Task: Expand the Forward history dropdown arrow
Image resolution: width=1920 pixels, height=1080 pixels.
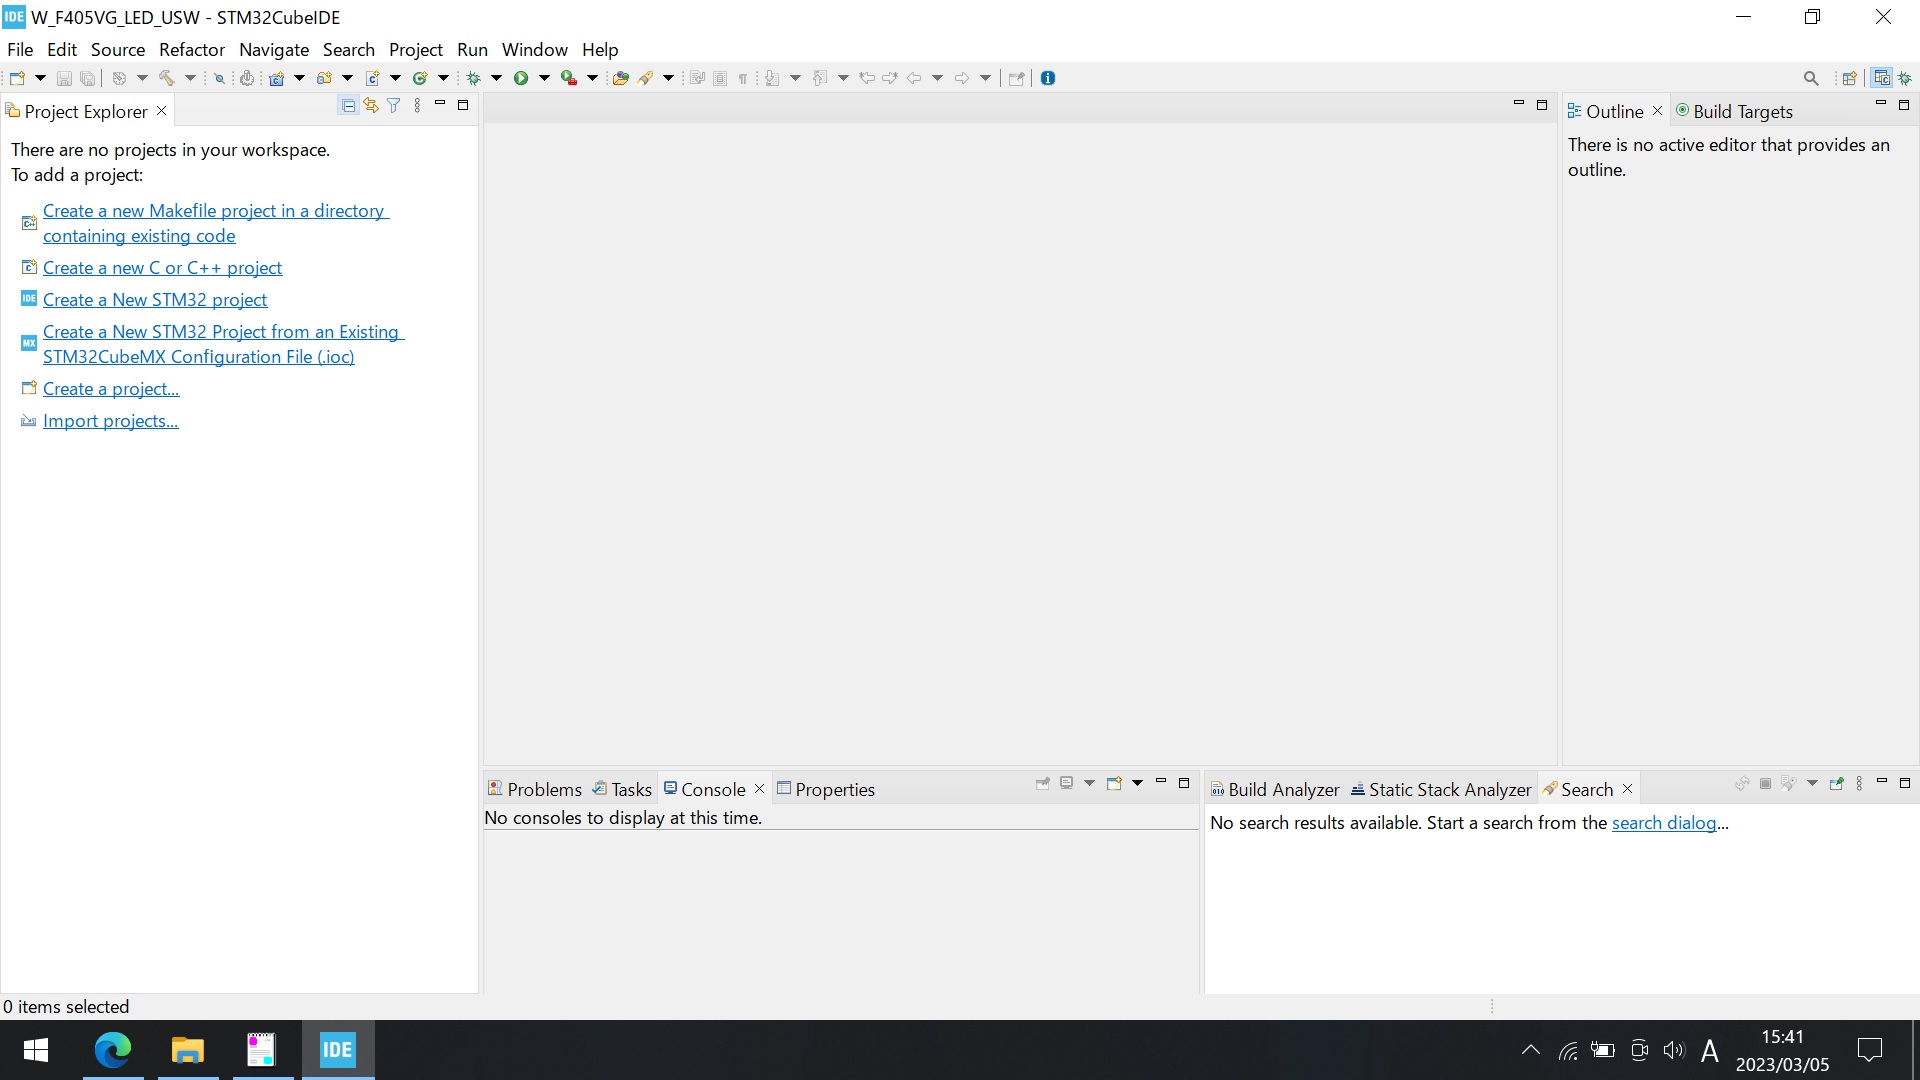Action: pyautogui.click(x=985, y=78)
